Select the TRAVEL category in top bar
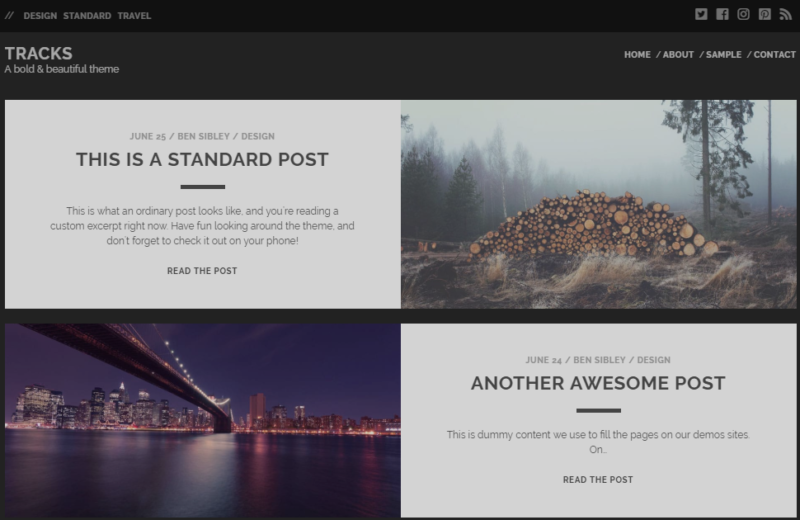The height and width of the screenshot is (520, 800). [134, 16]
